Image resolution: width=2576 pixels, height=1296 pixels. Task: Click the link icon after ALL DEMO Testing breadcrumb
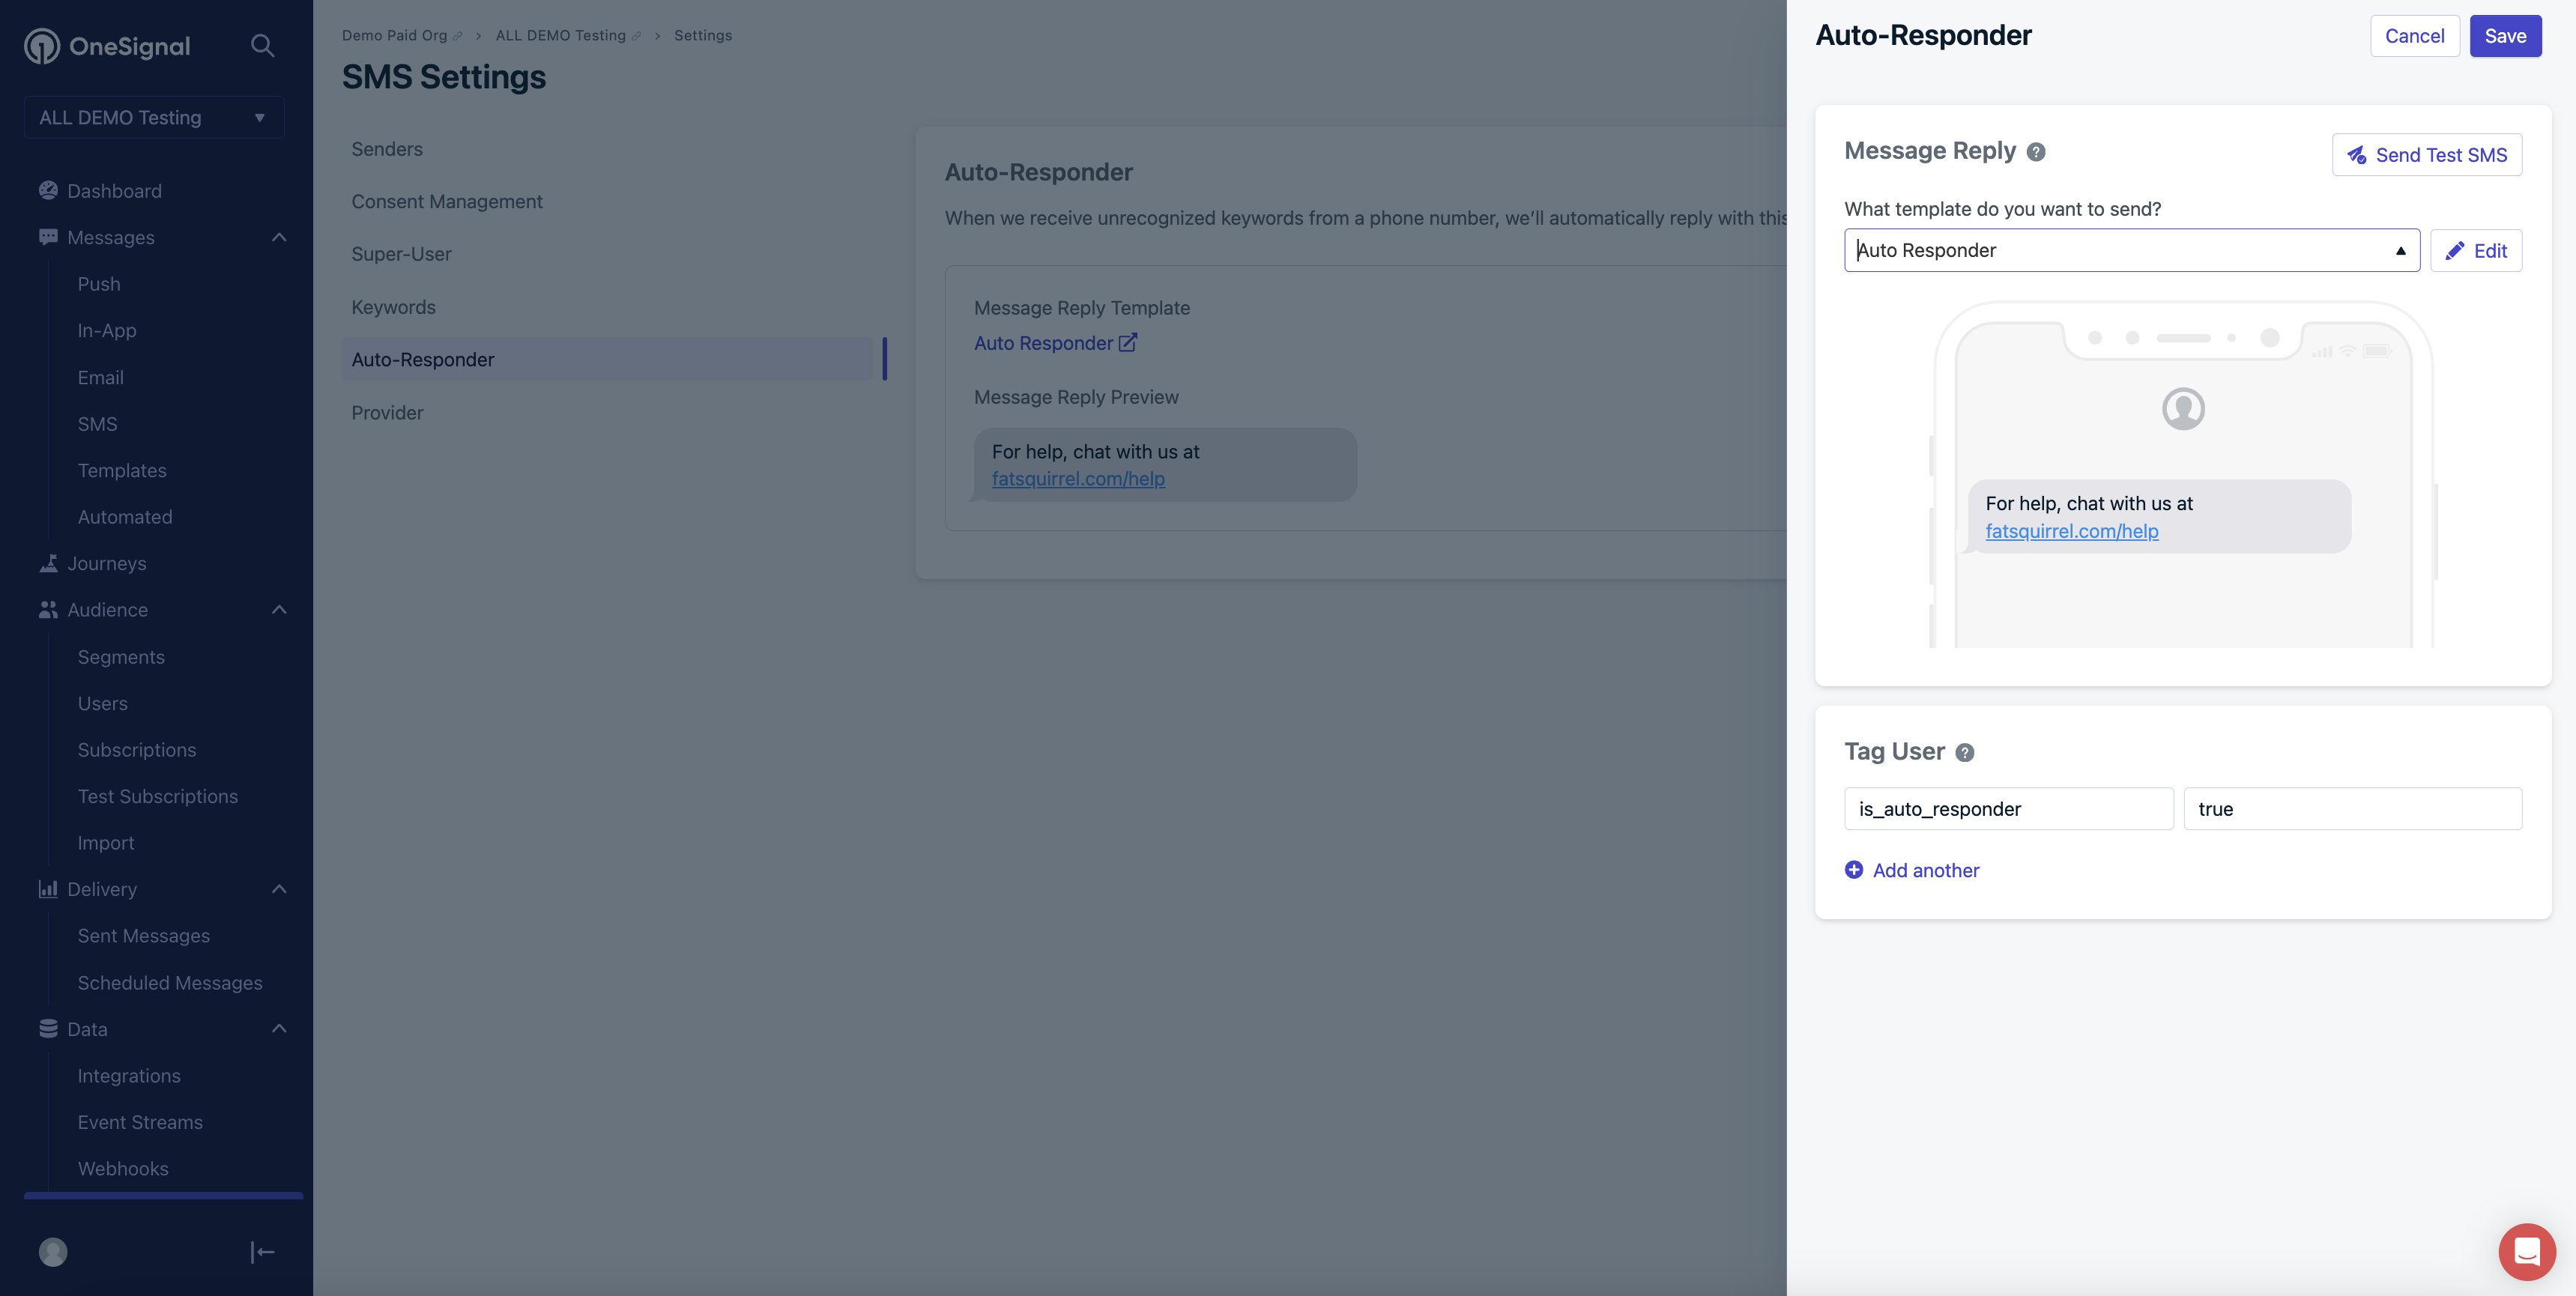tap(636, 36)
